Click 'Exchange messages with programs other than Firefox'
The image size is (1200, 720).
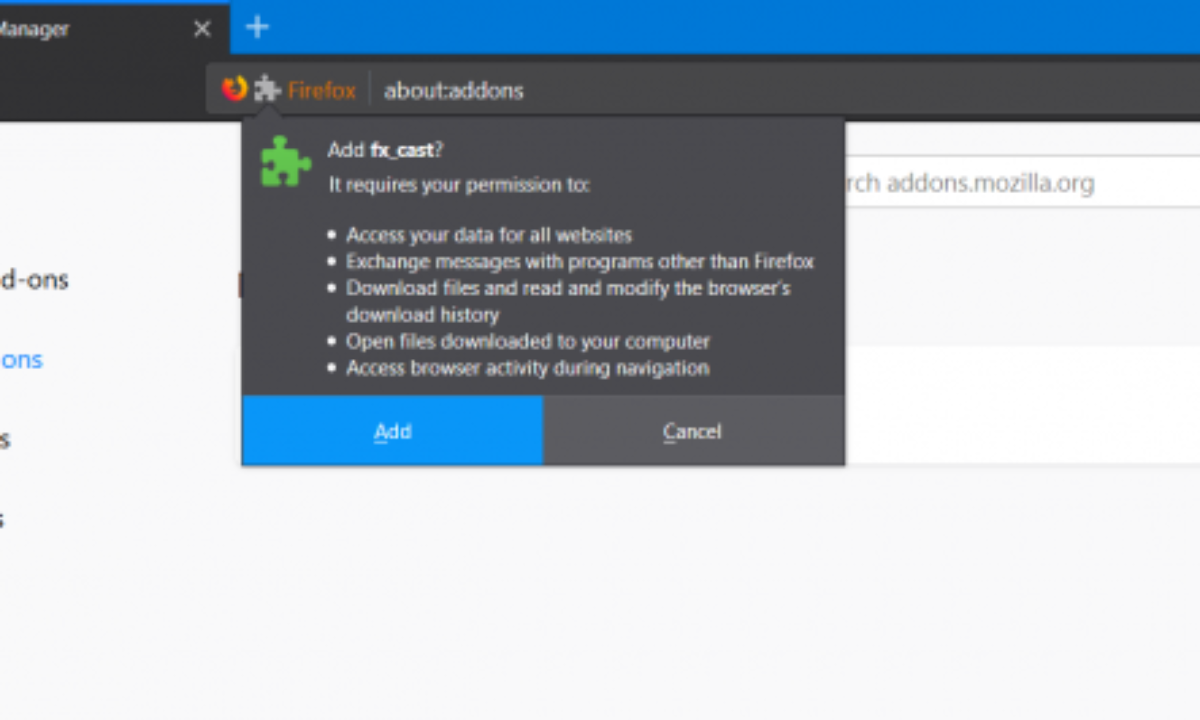click(x=580, y=262)
